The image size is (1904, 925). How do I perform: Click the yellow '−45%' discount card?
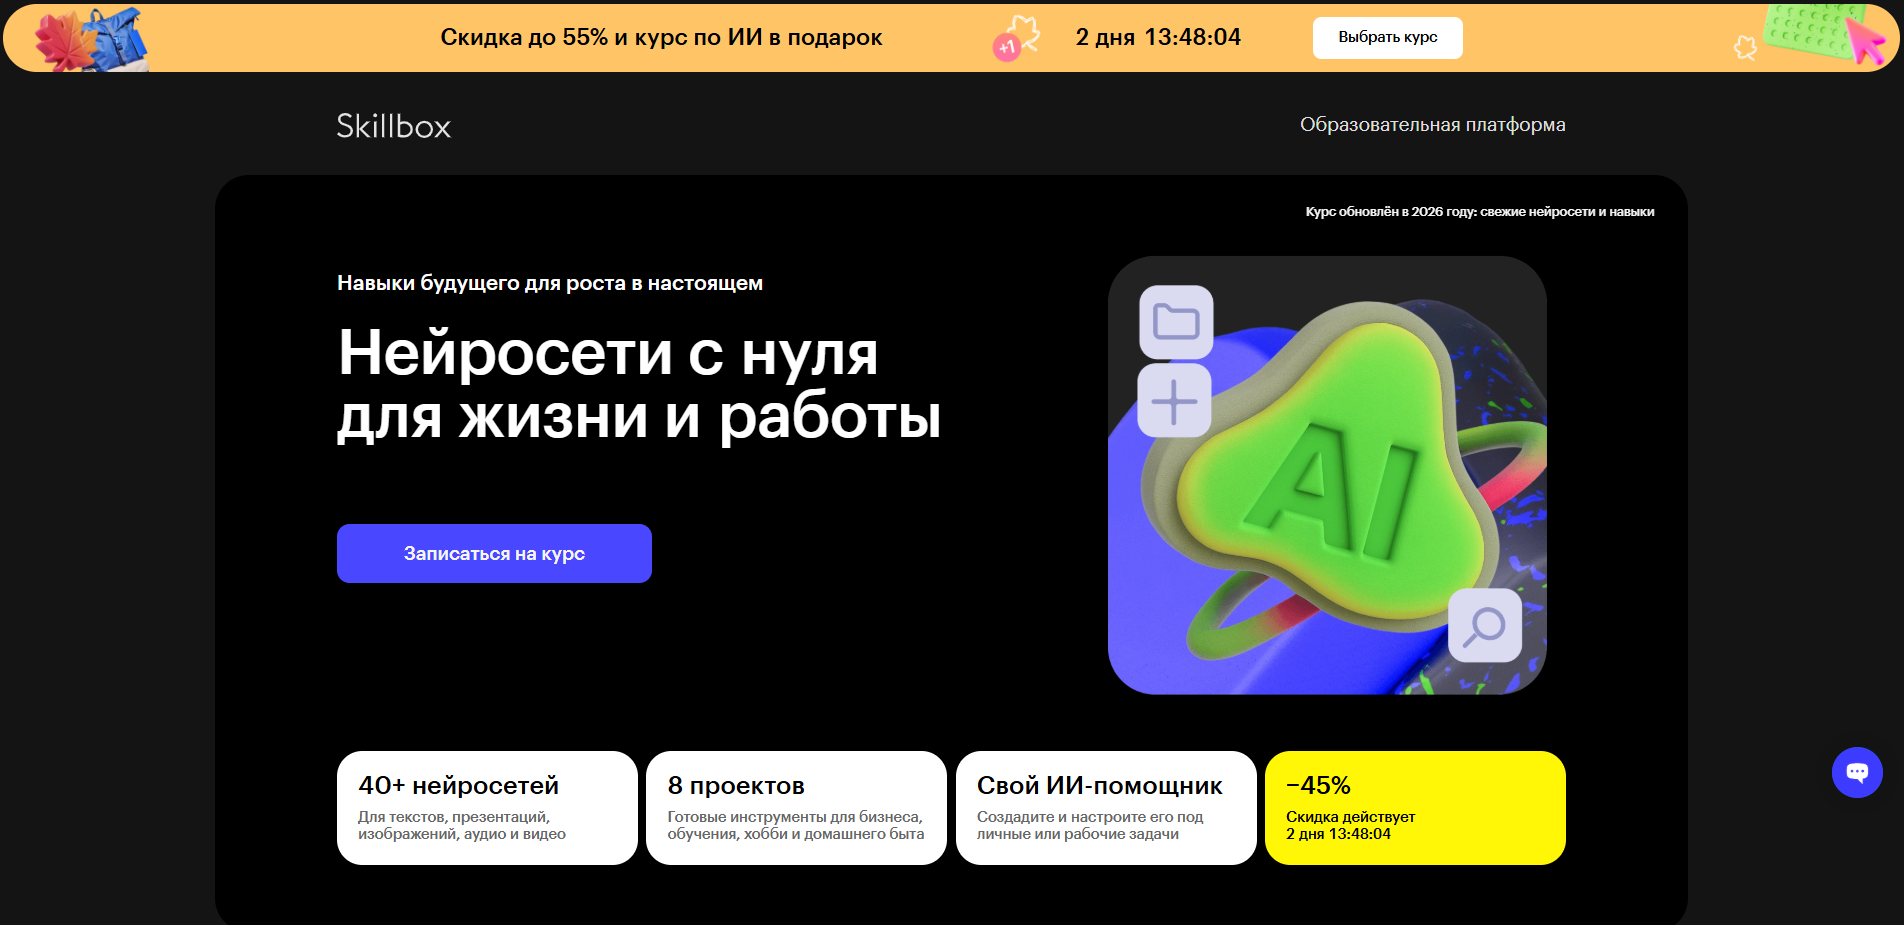[1415, 808]
